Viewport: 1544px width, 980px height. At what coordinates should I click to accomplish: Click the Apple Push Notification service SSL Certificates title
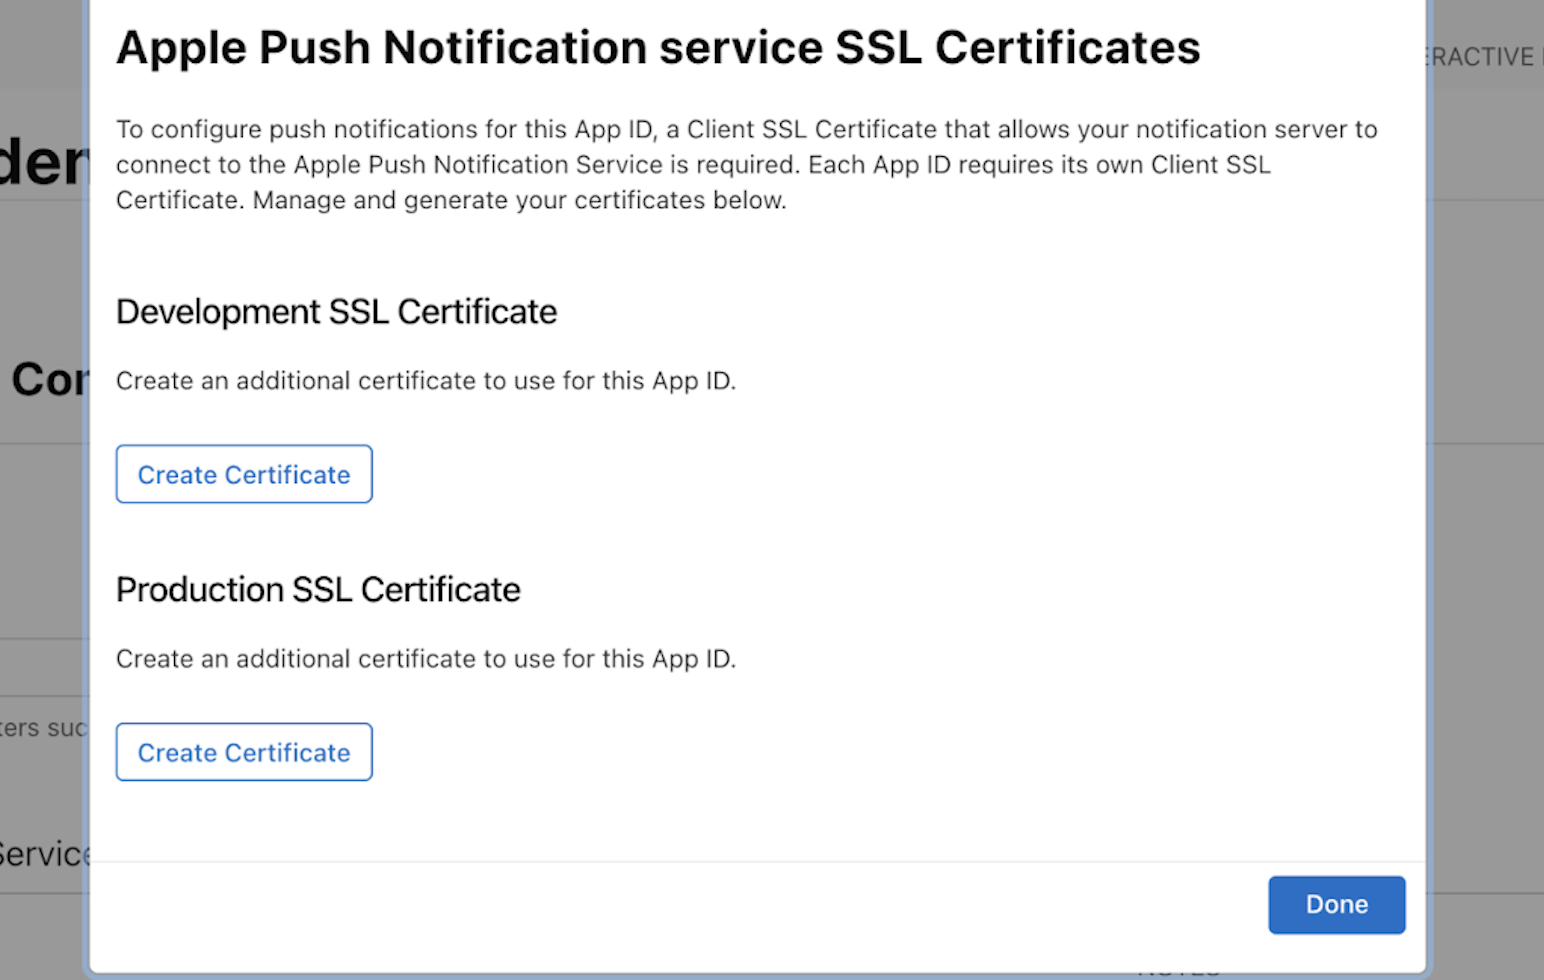tap(658, 47)
